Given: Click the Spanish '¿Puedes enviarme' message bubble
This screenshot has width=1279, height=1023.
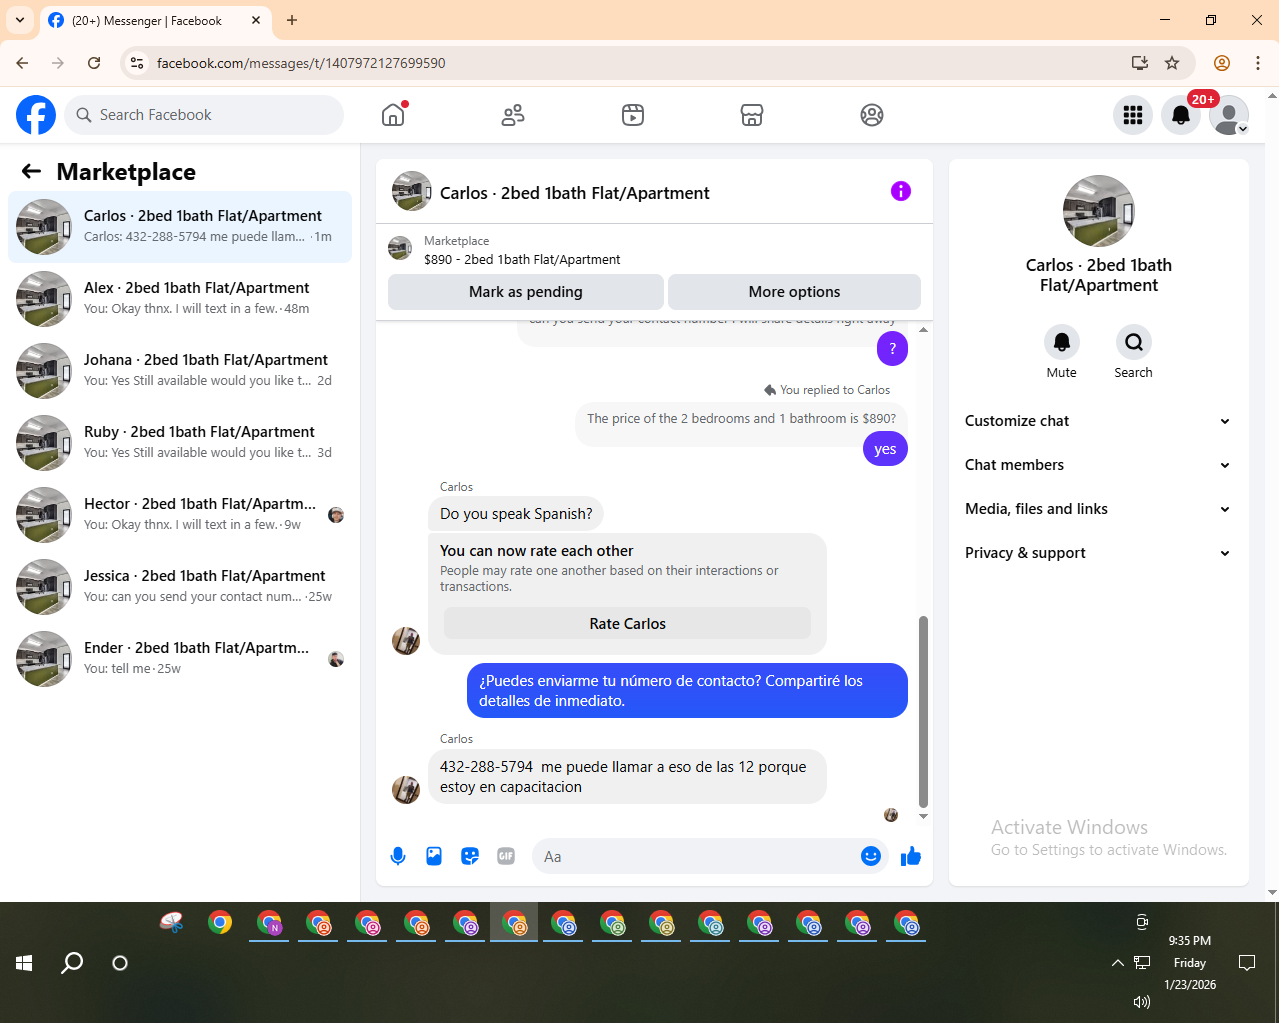Looking at the screenshot, I should 687,691.
